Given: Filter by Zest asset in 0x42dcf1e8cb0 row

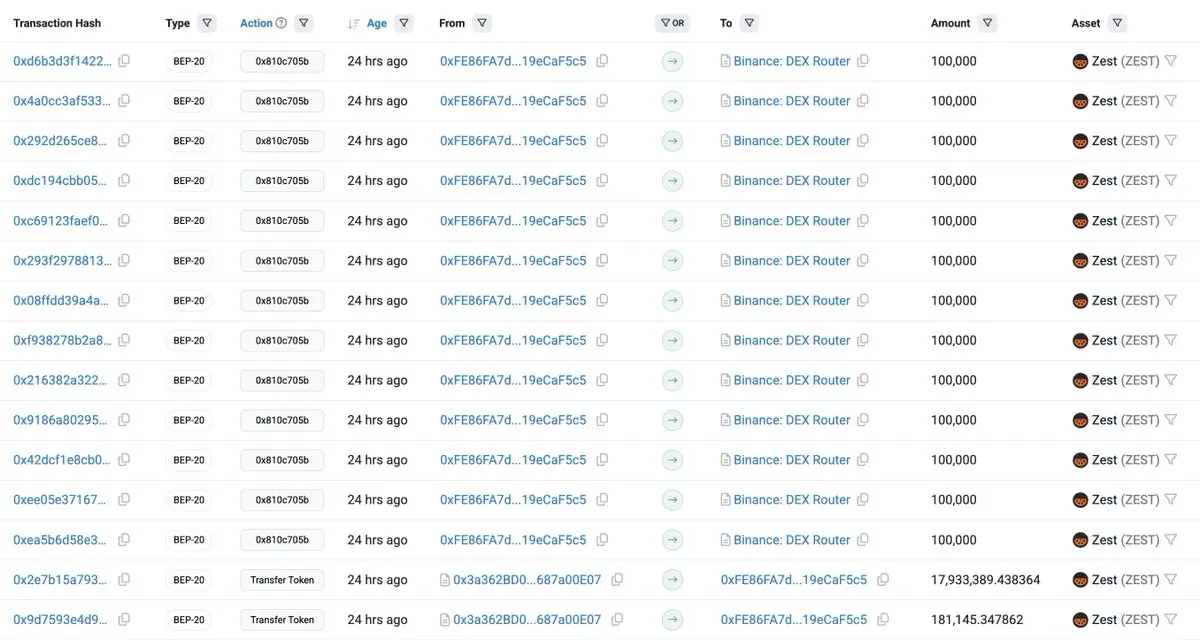Looking at the screenshot, I should point(1171,460).
